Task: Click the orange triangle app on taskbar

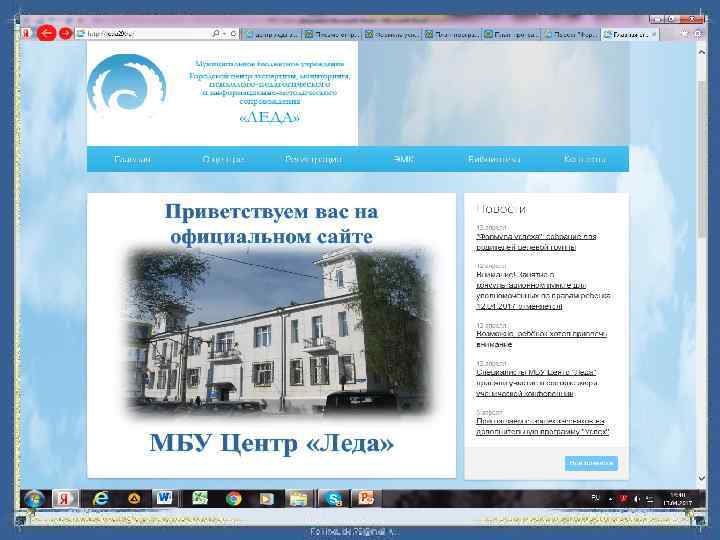Action: point(134,499)
